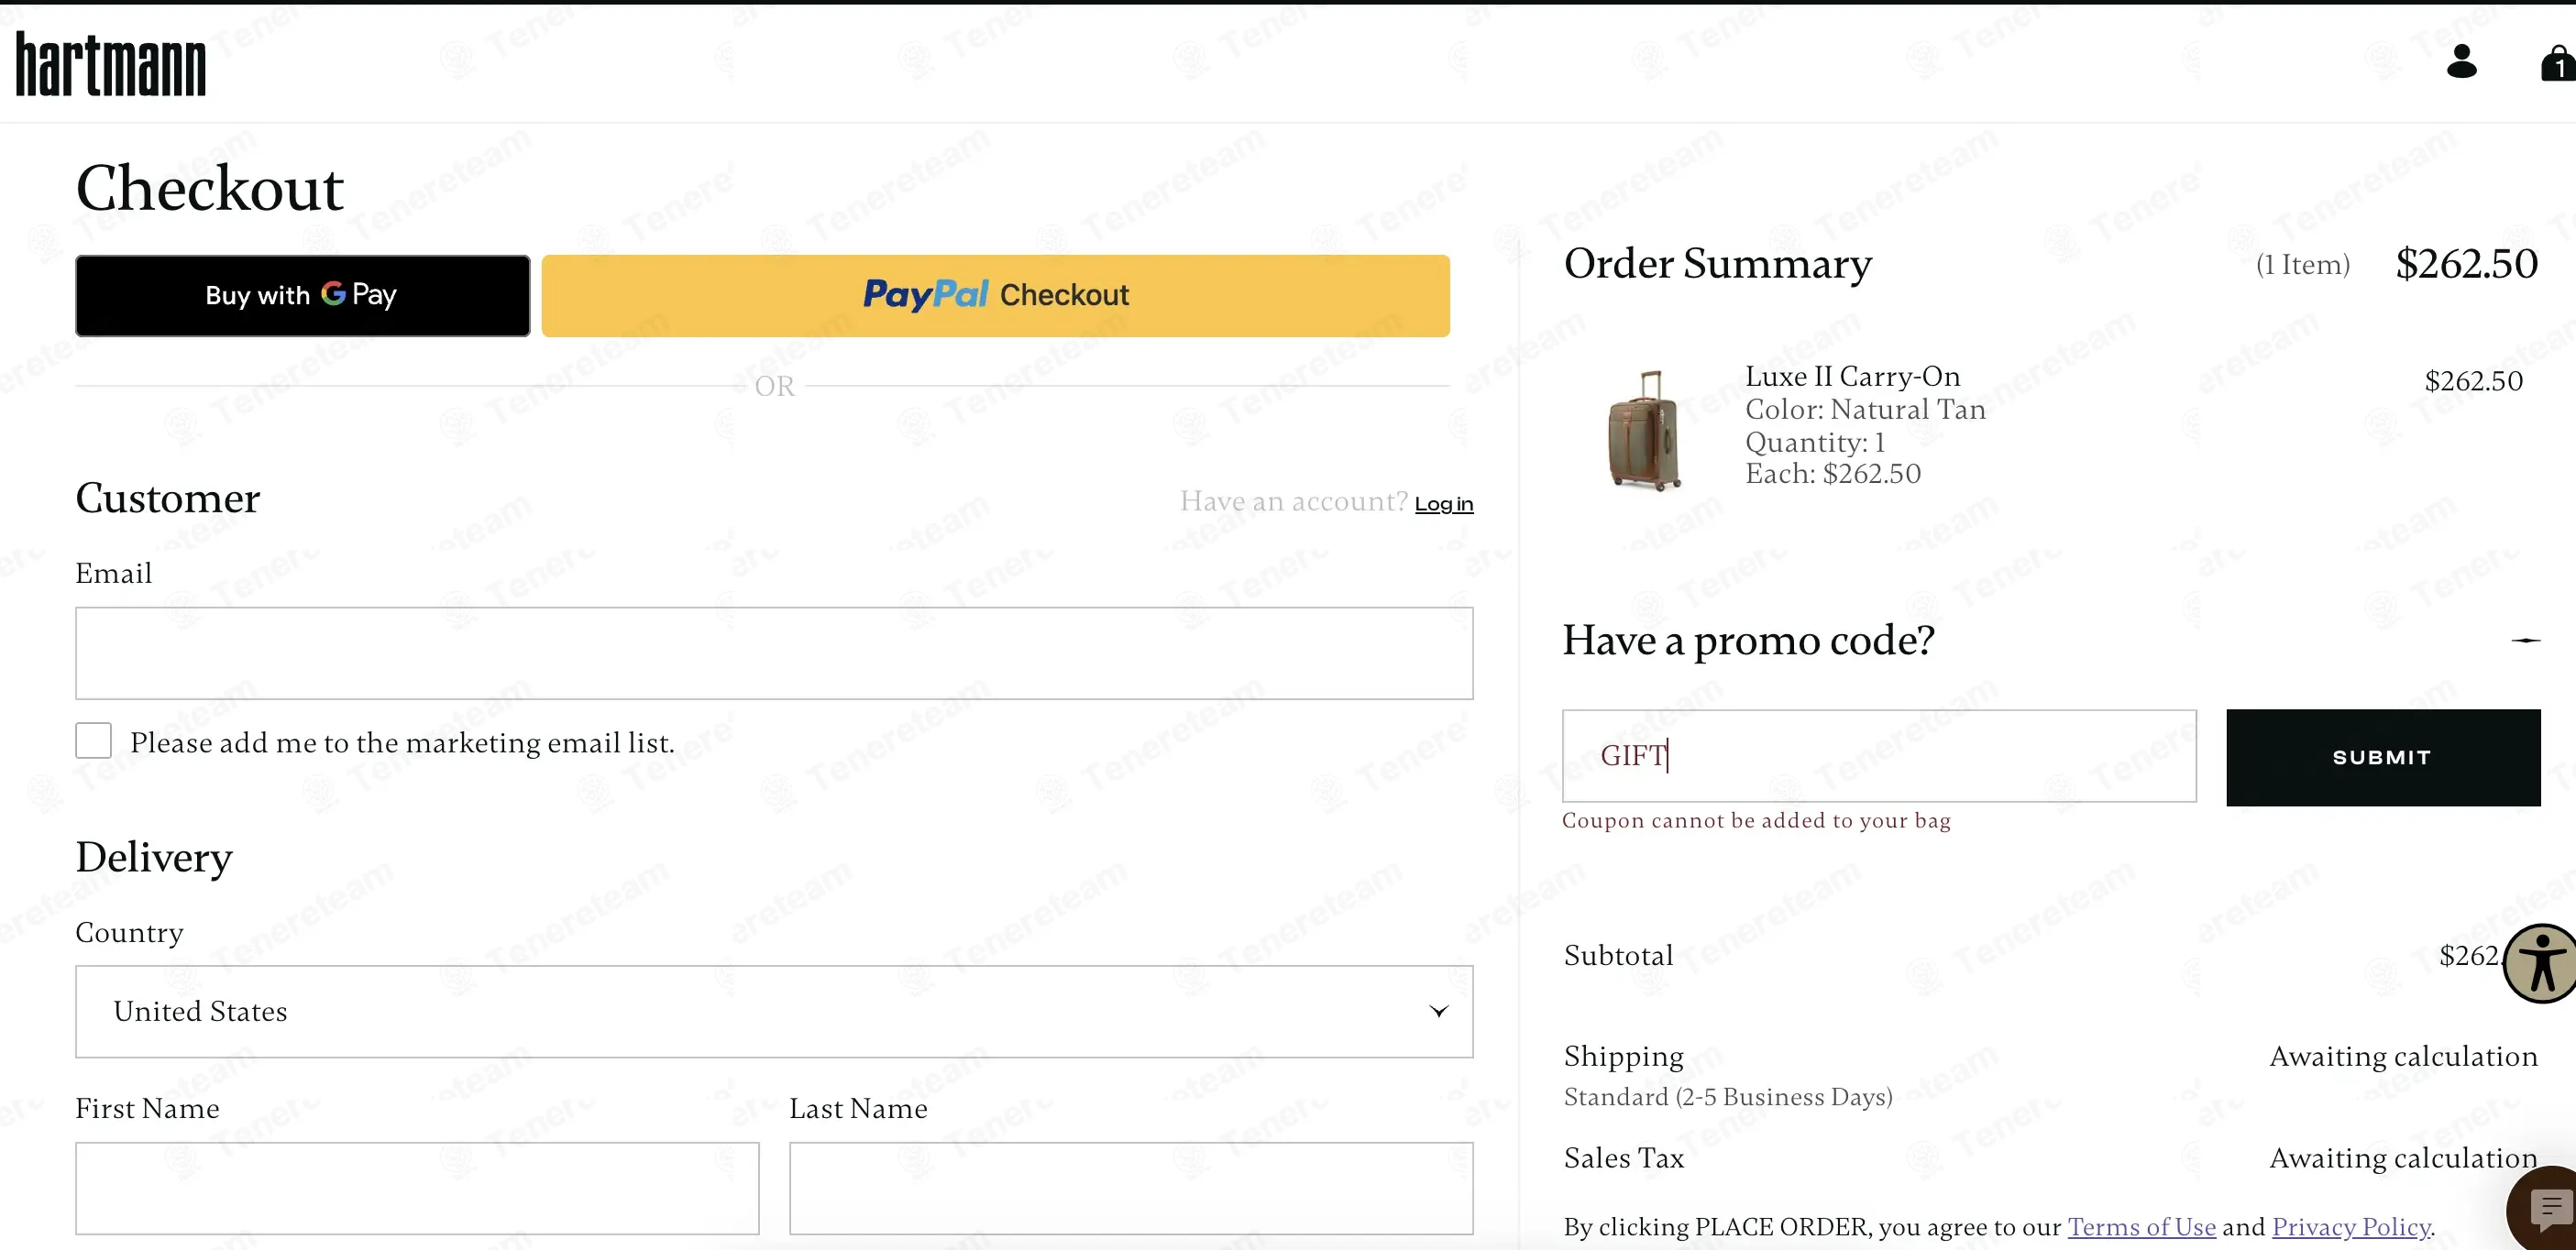
Task: Click Buy with G Pay button
Action: (303, 295)
